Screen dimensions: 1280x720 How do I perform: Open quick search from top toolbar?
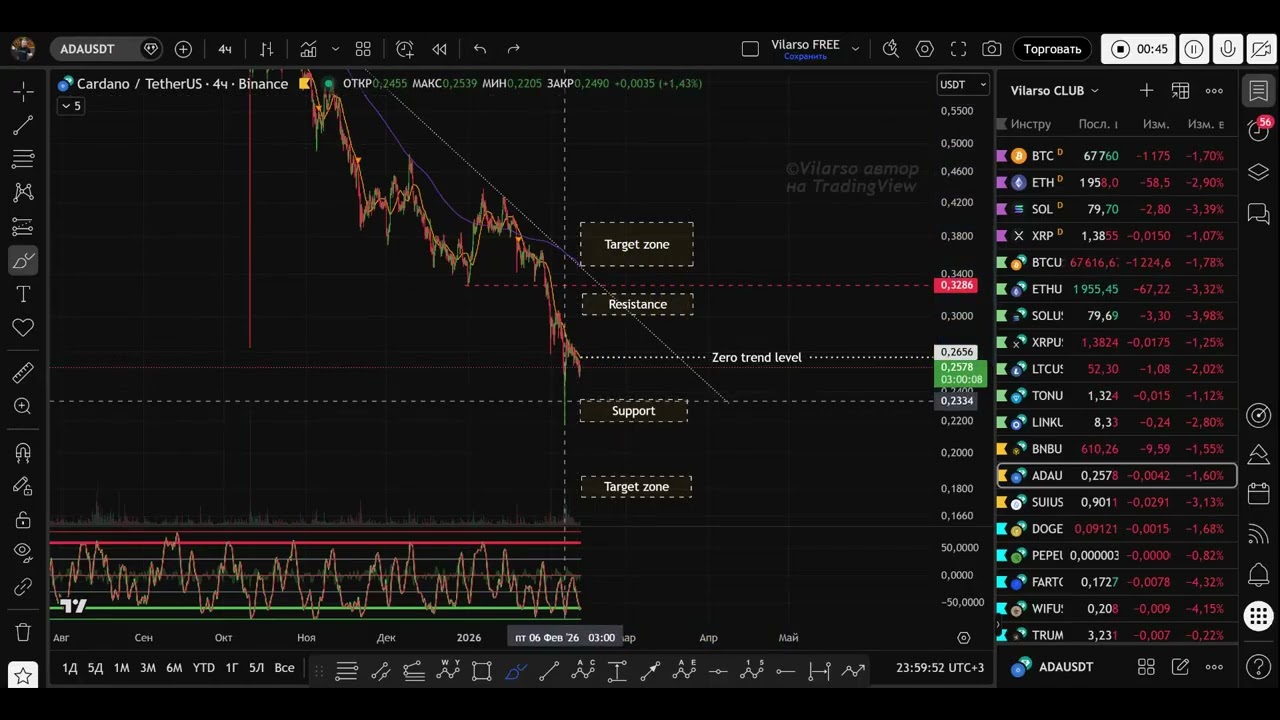click(x=891, y=49)
